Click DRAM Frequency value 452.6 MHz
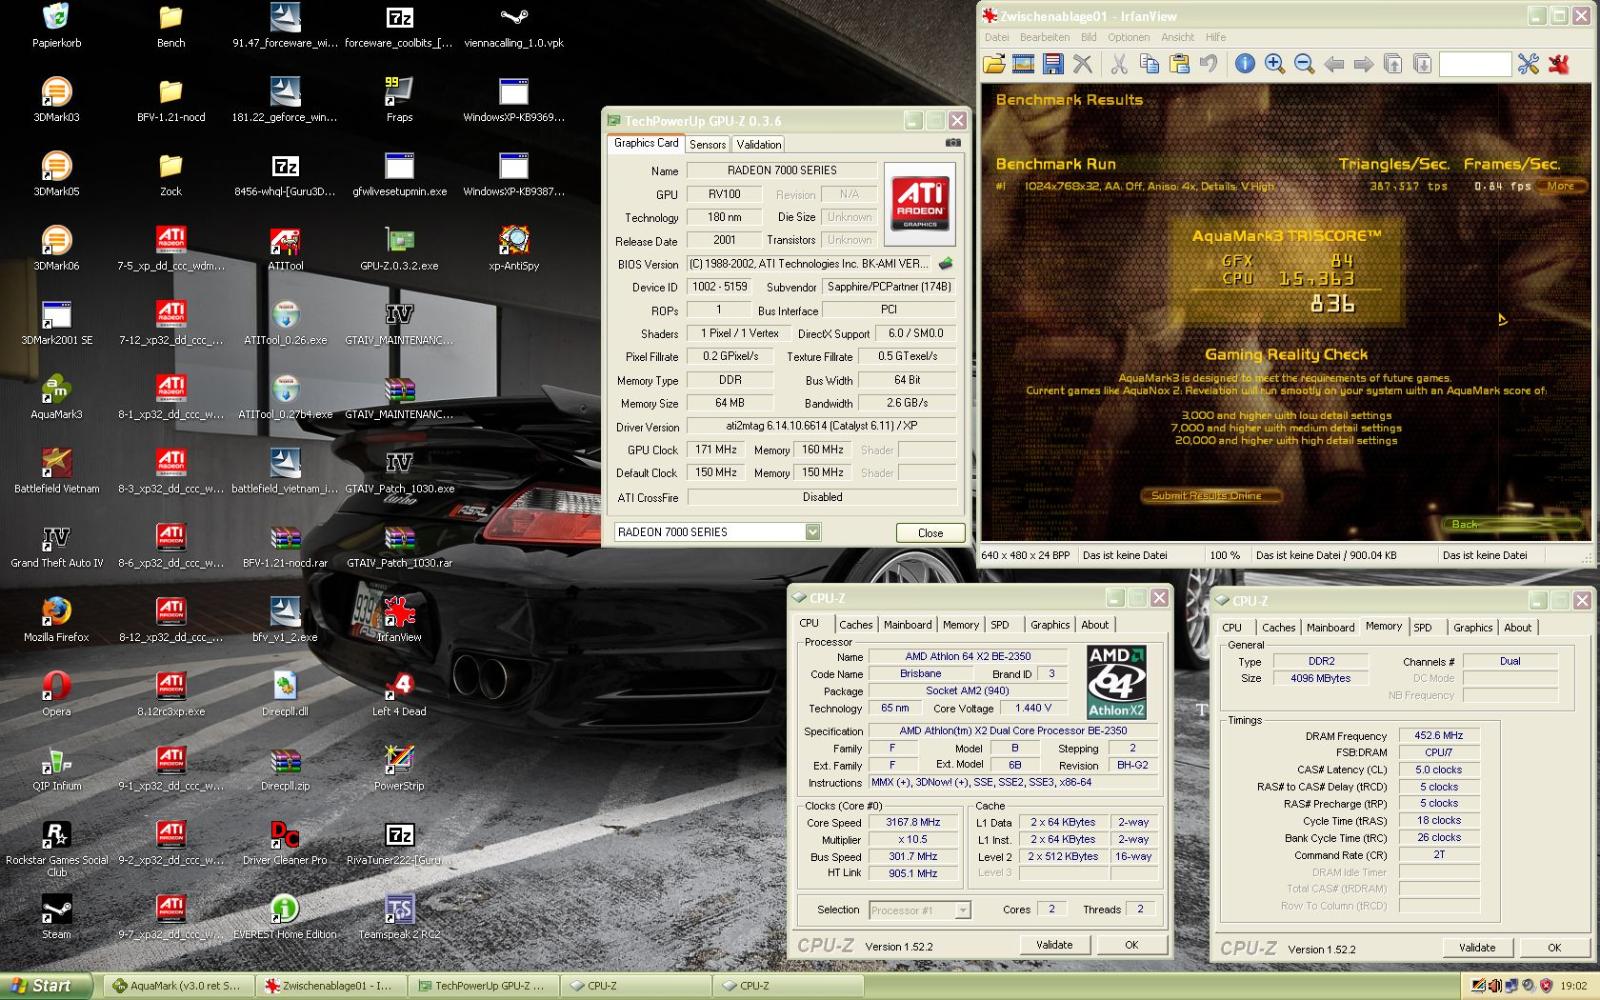Viewport: 1600px width, 1000px height. pos(1438,736)
